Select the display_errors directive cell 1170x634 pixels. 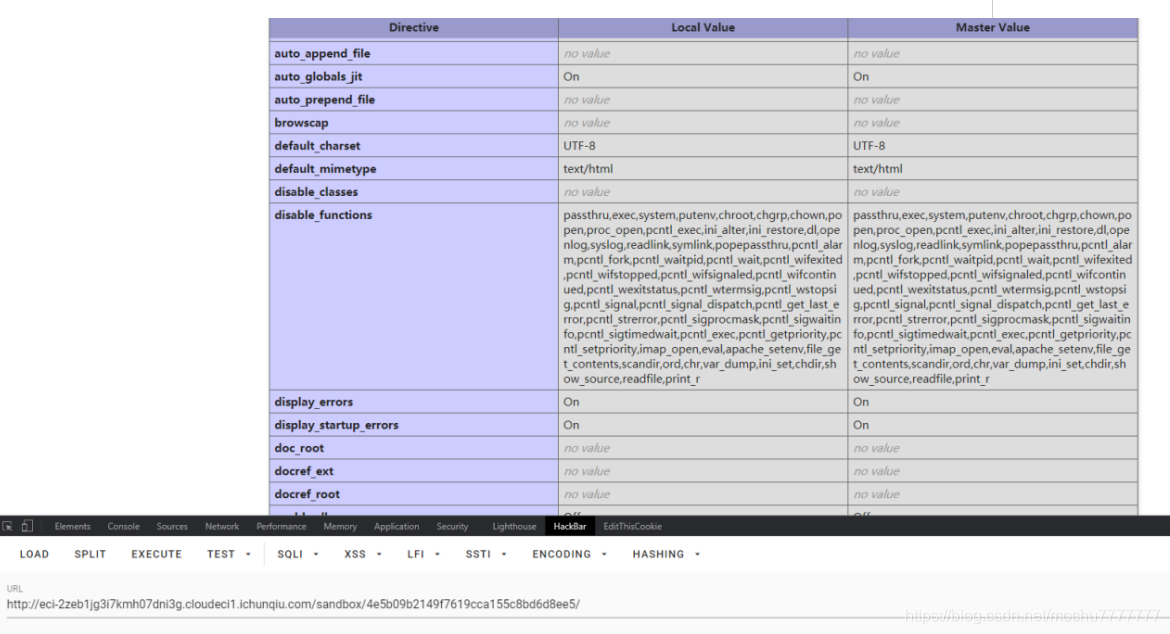tap(413, 402)
